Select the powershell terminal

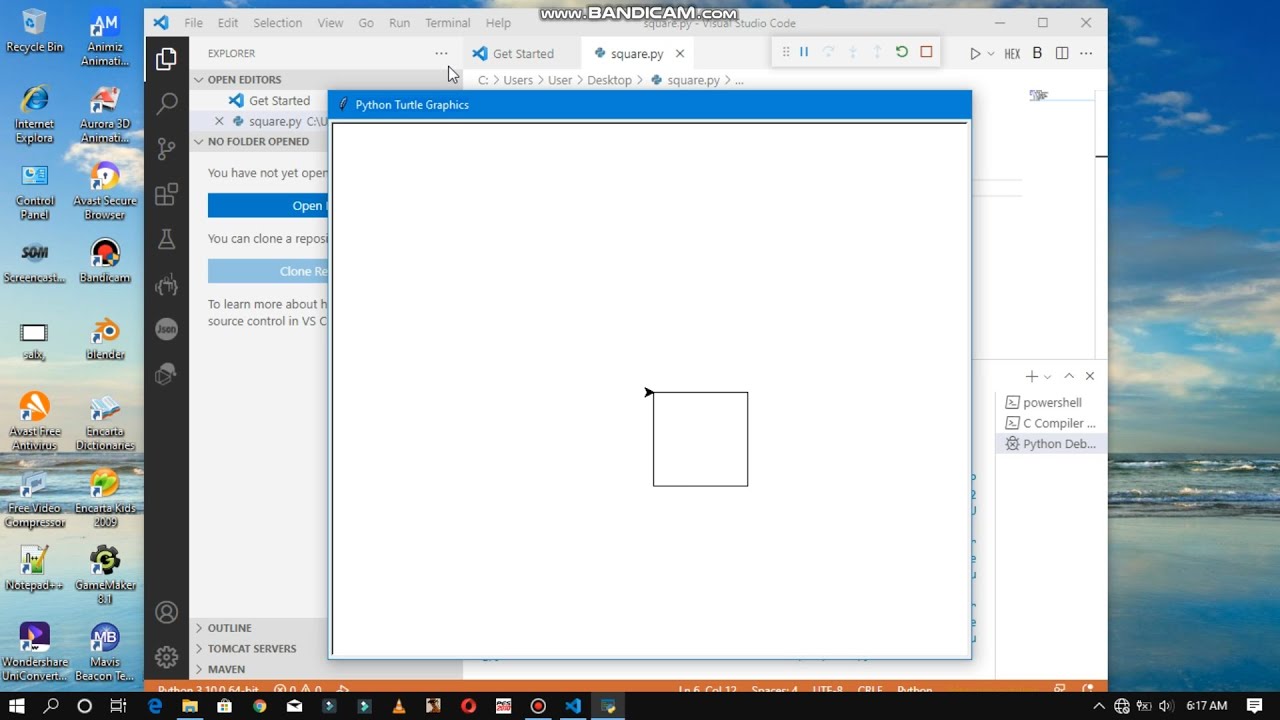pos(1051,402)
